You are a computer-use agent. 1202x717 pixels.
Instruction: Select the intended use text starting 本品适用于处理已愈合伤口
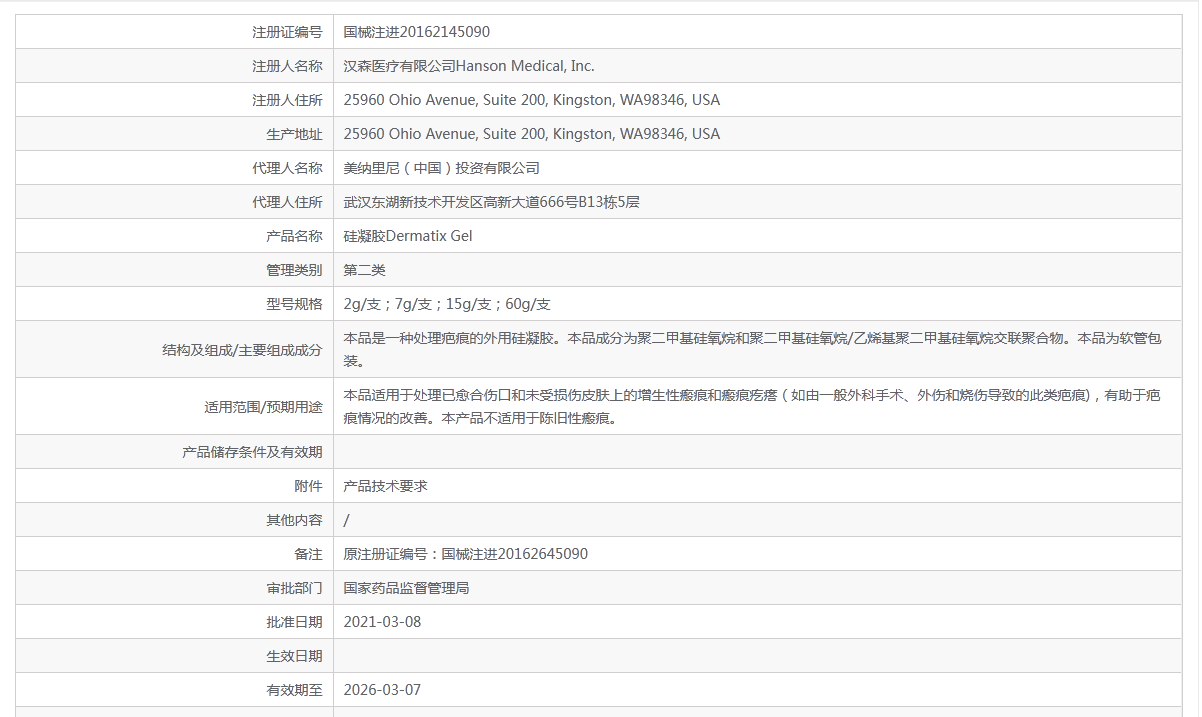coord(752,406)
